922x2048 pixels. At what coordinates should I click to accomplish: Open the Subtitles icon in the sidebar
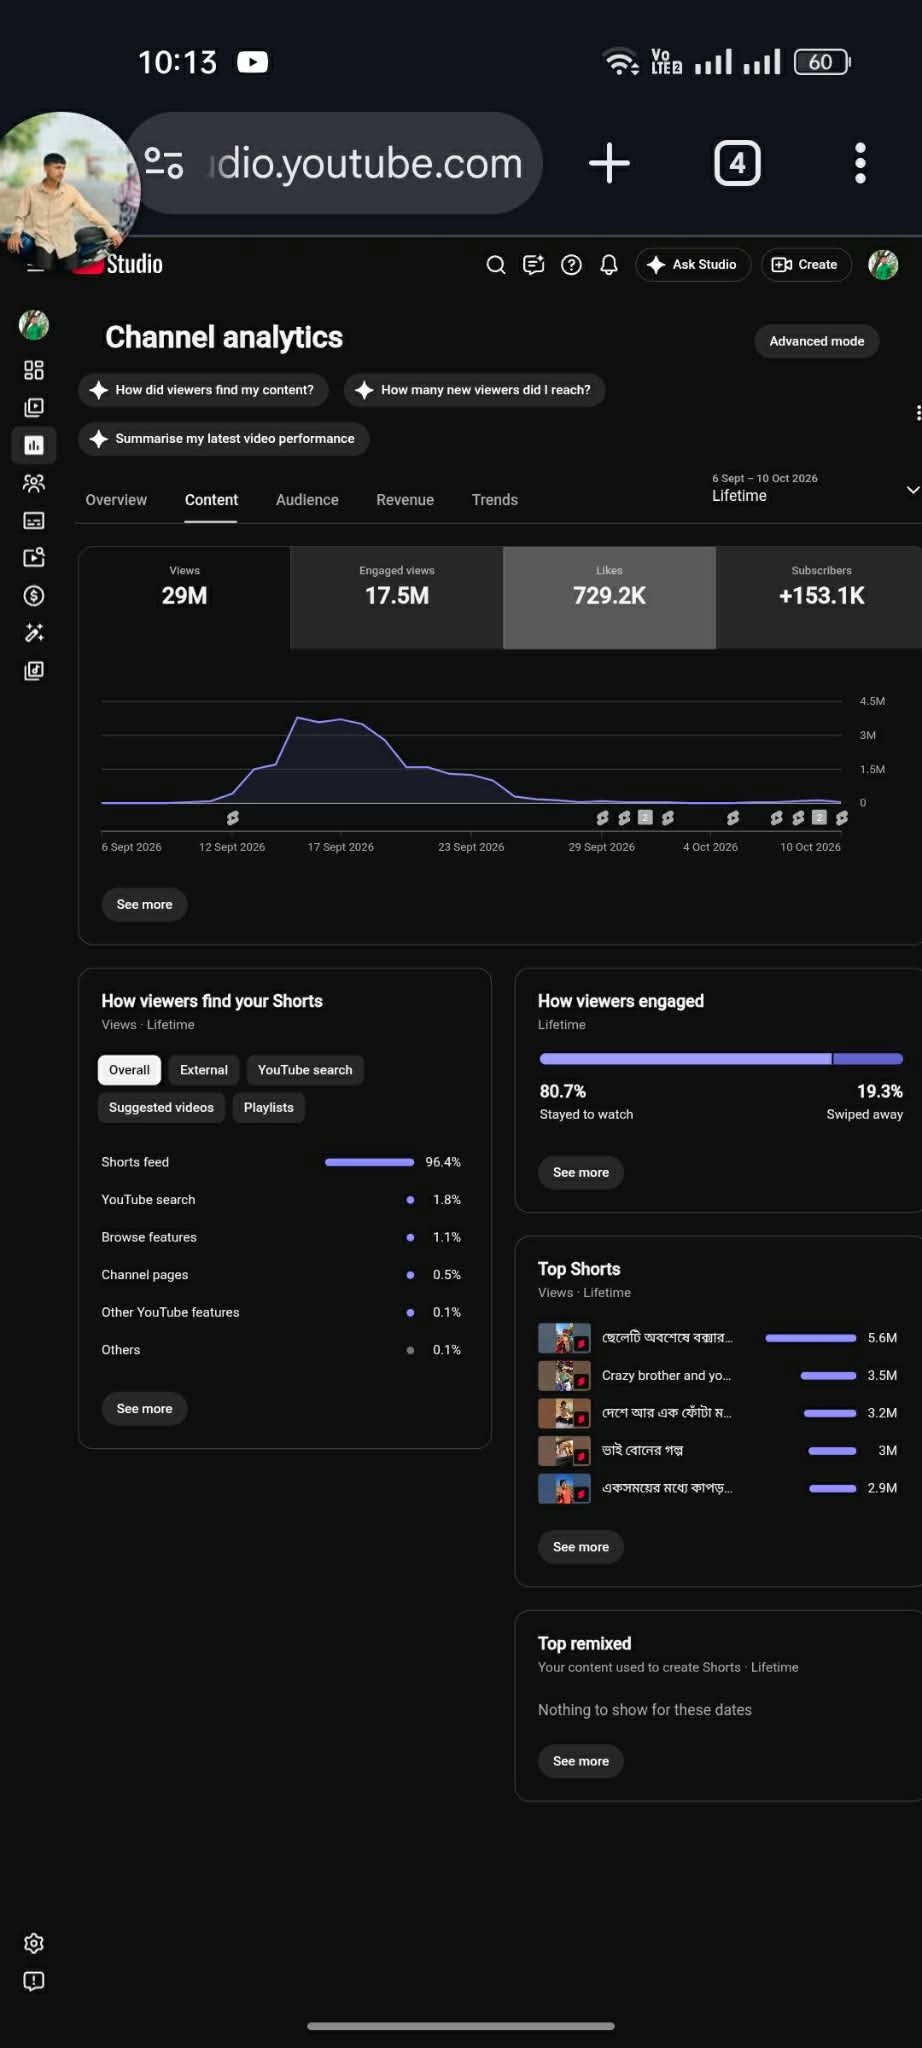pyautogui.click(x=34, y=520)
